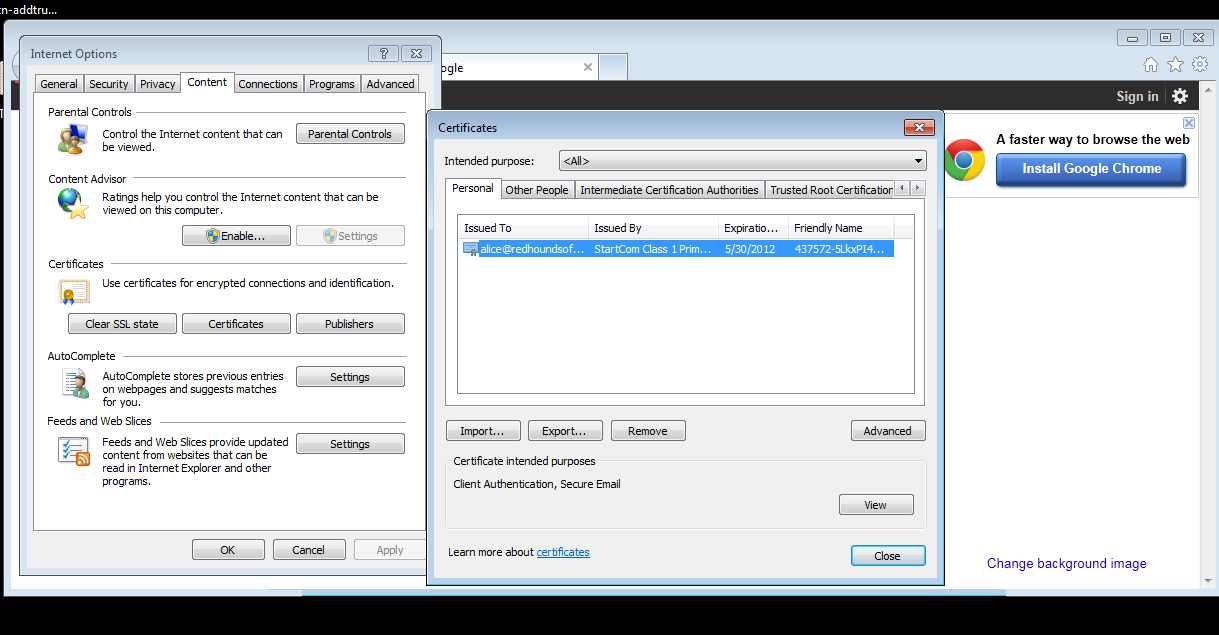The image size is (1219, 635).
Task: Switch to the Security tab
Action: pyautogui.click(x=108, y=84)
